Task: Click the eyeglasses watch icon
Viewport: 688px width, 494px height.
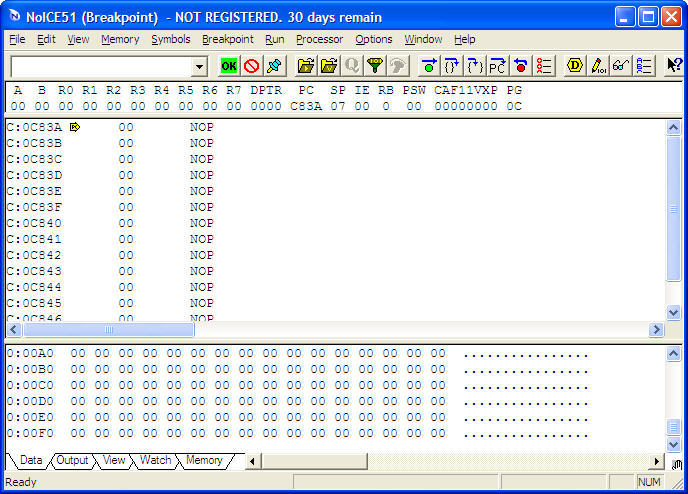Action: (620, 66)
